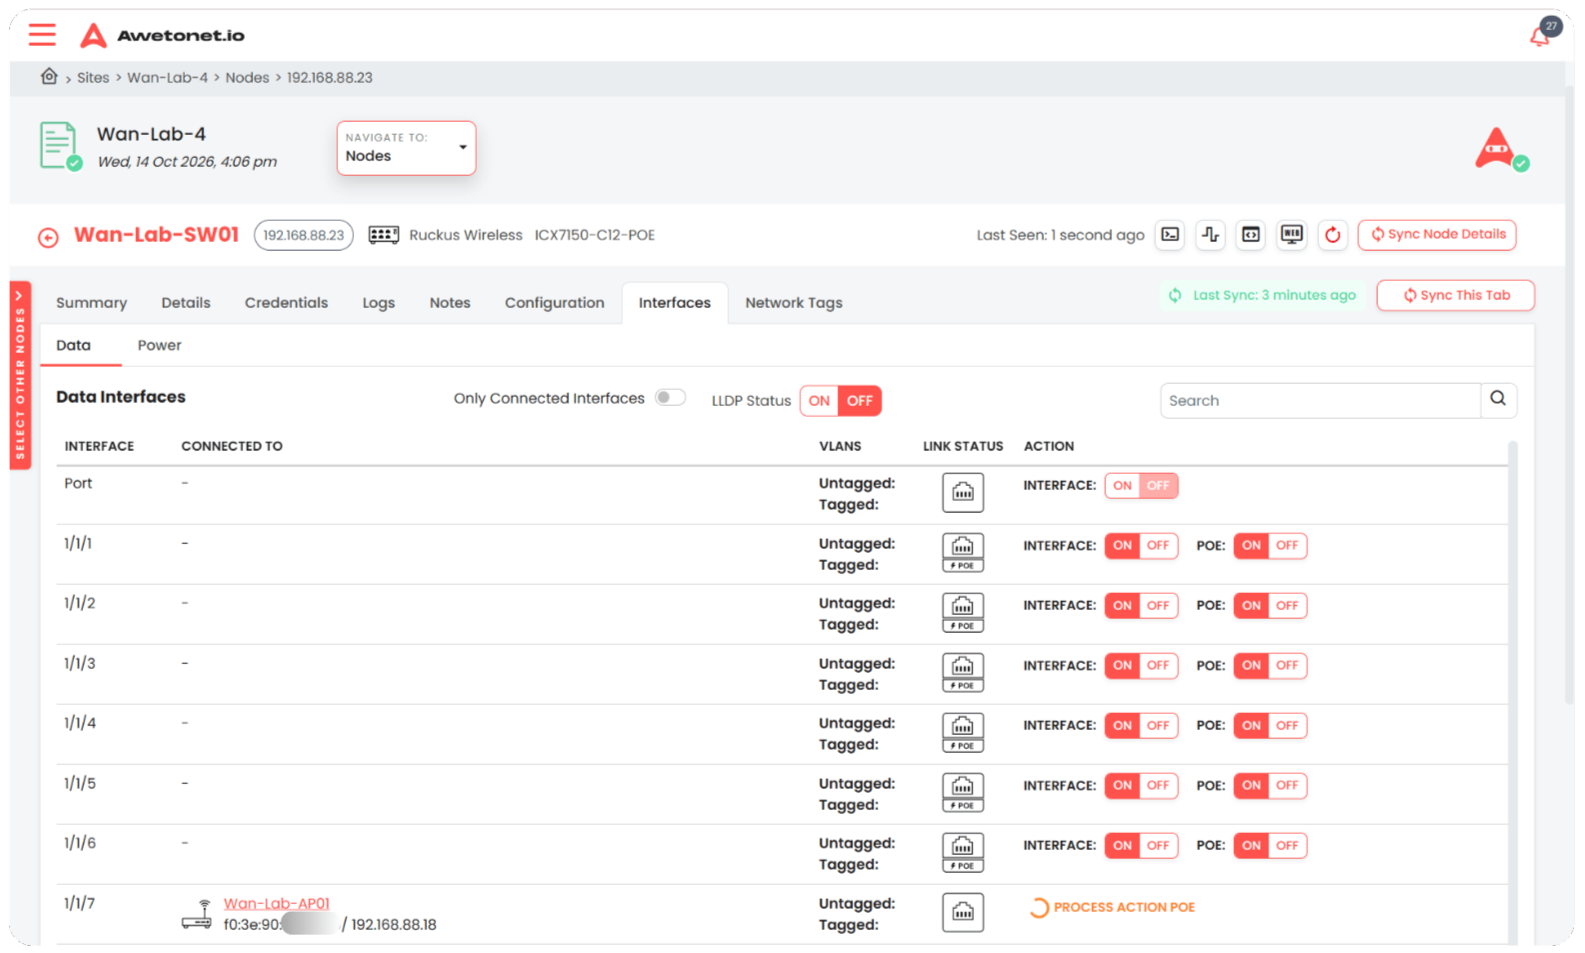Click the search magnifier icon

[1498, 399]
